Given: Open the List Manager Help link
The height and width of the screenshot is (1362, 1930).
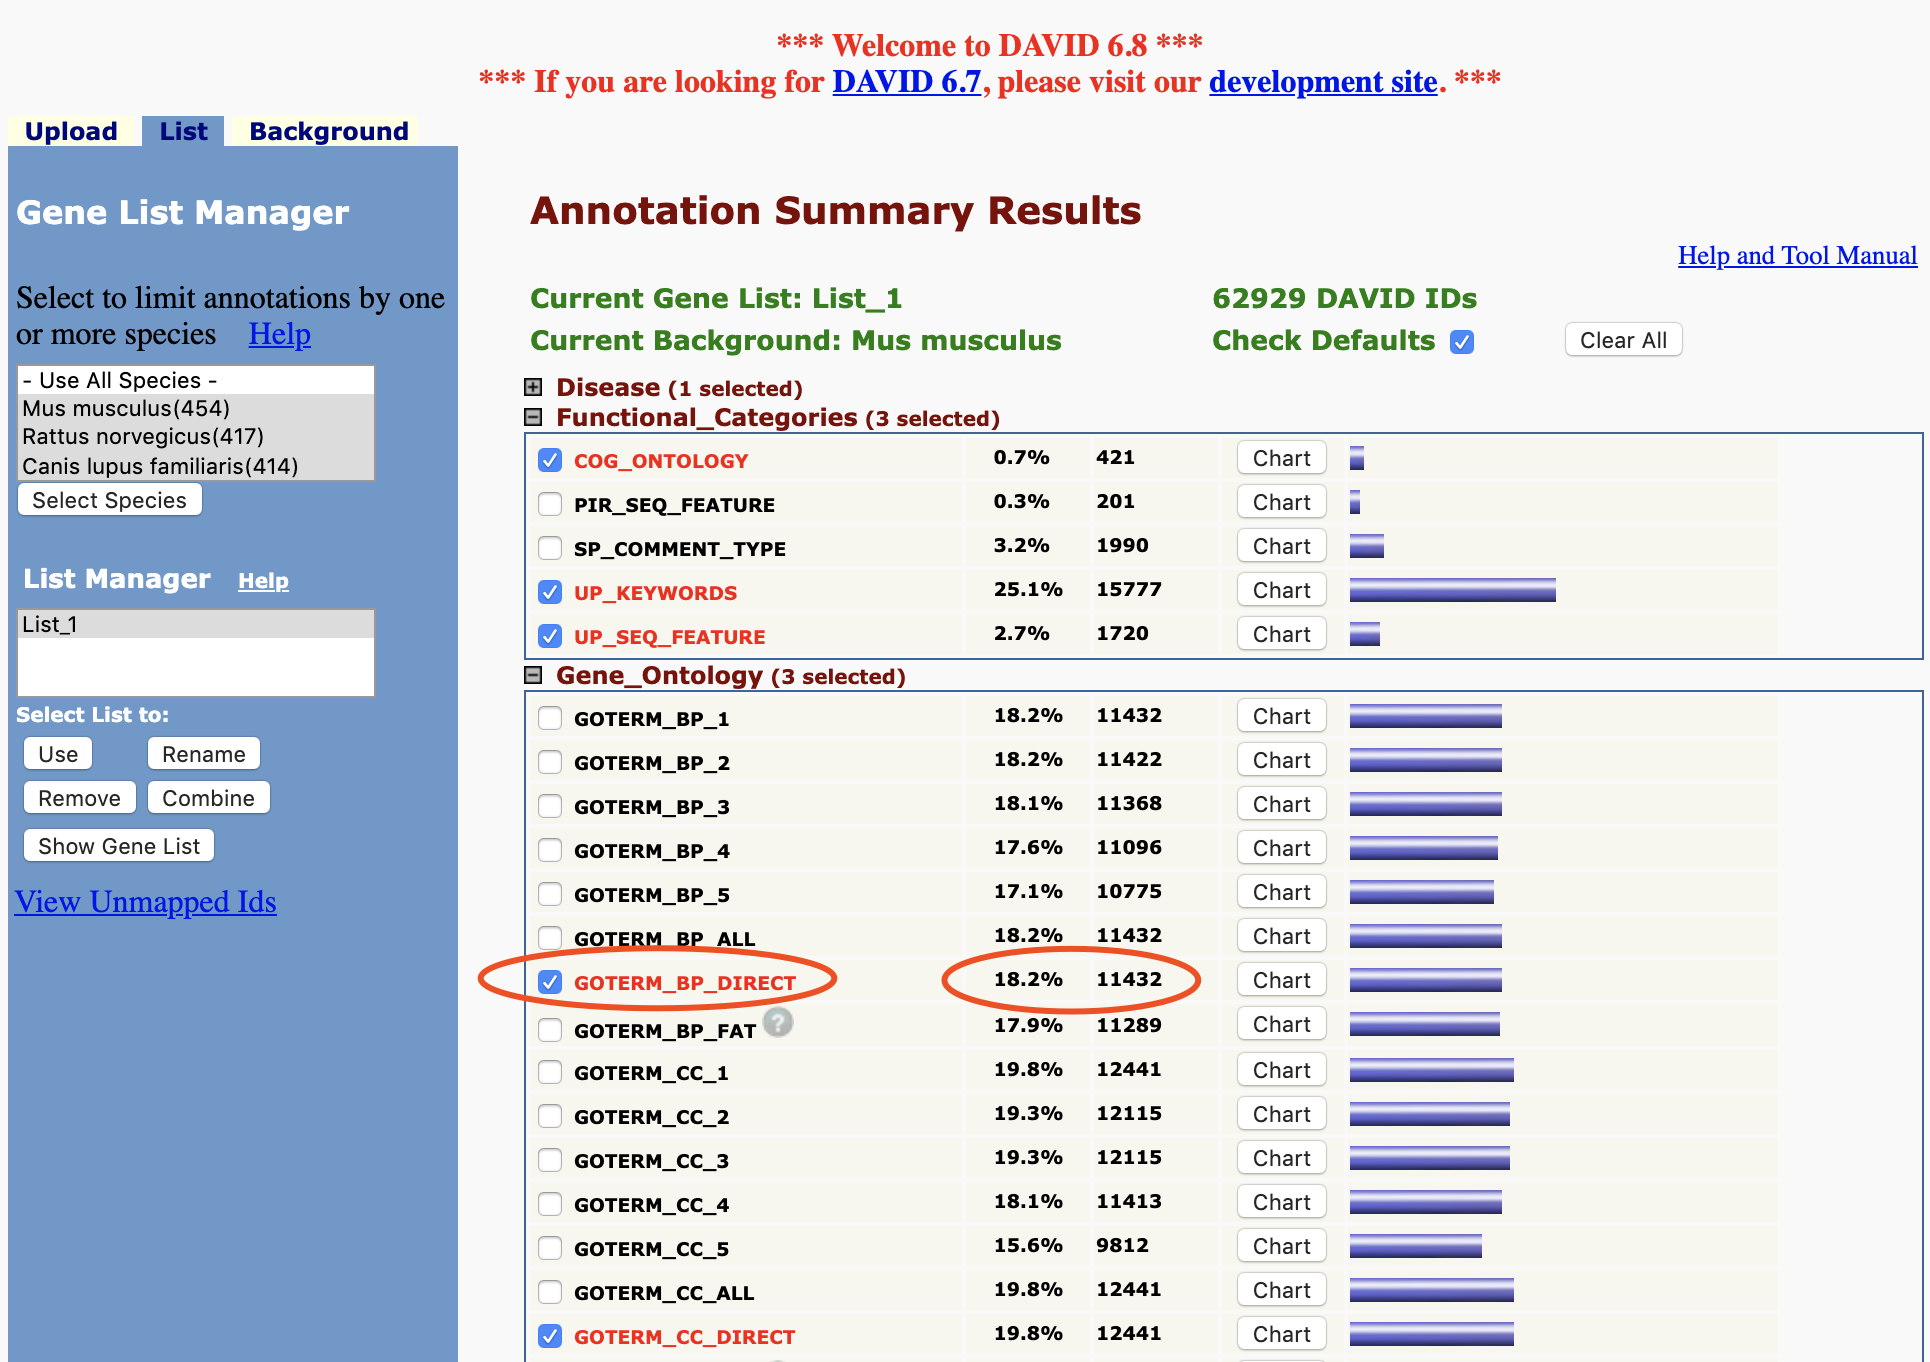Looking at the screenshot, I should pyautogui.click(x=263, y=581).
